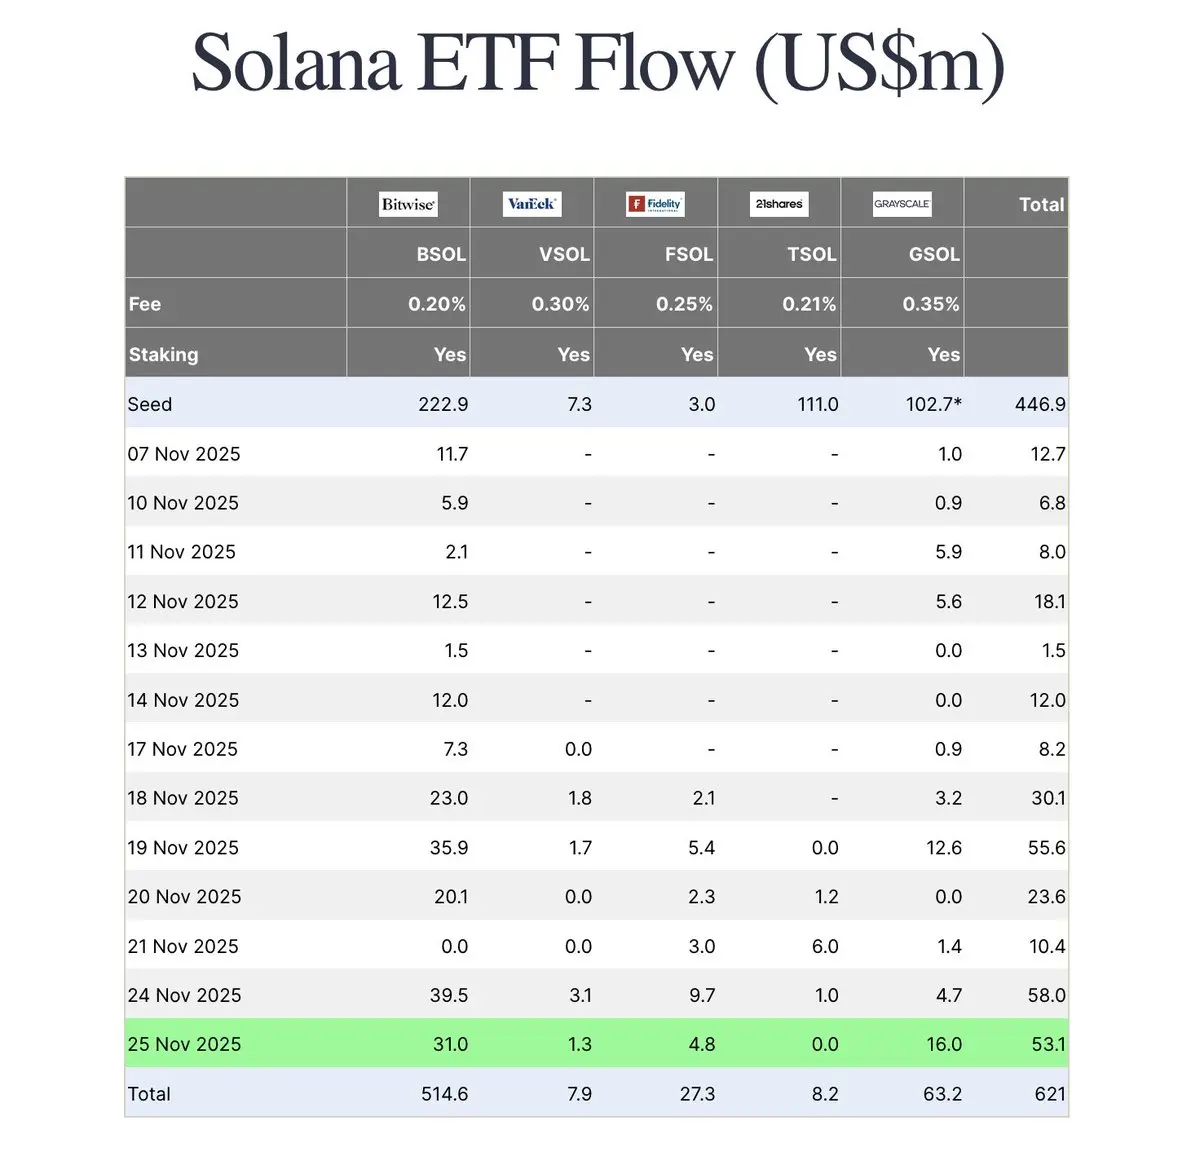This screenshot has width=1200, height=1156.
Task: Click the 21shares logo
Action: coord(779,204)
